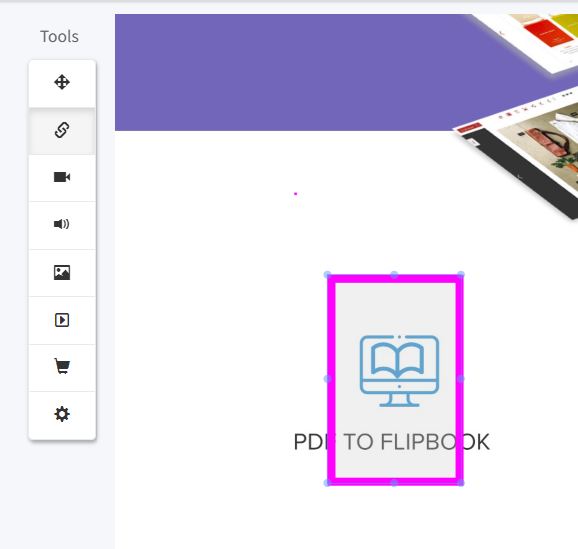Click the PDF TO FLIPBOOK text

point(391,442)
